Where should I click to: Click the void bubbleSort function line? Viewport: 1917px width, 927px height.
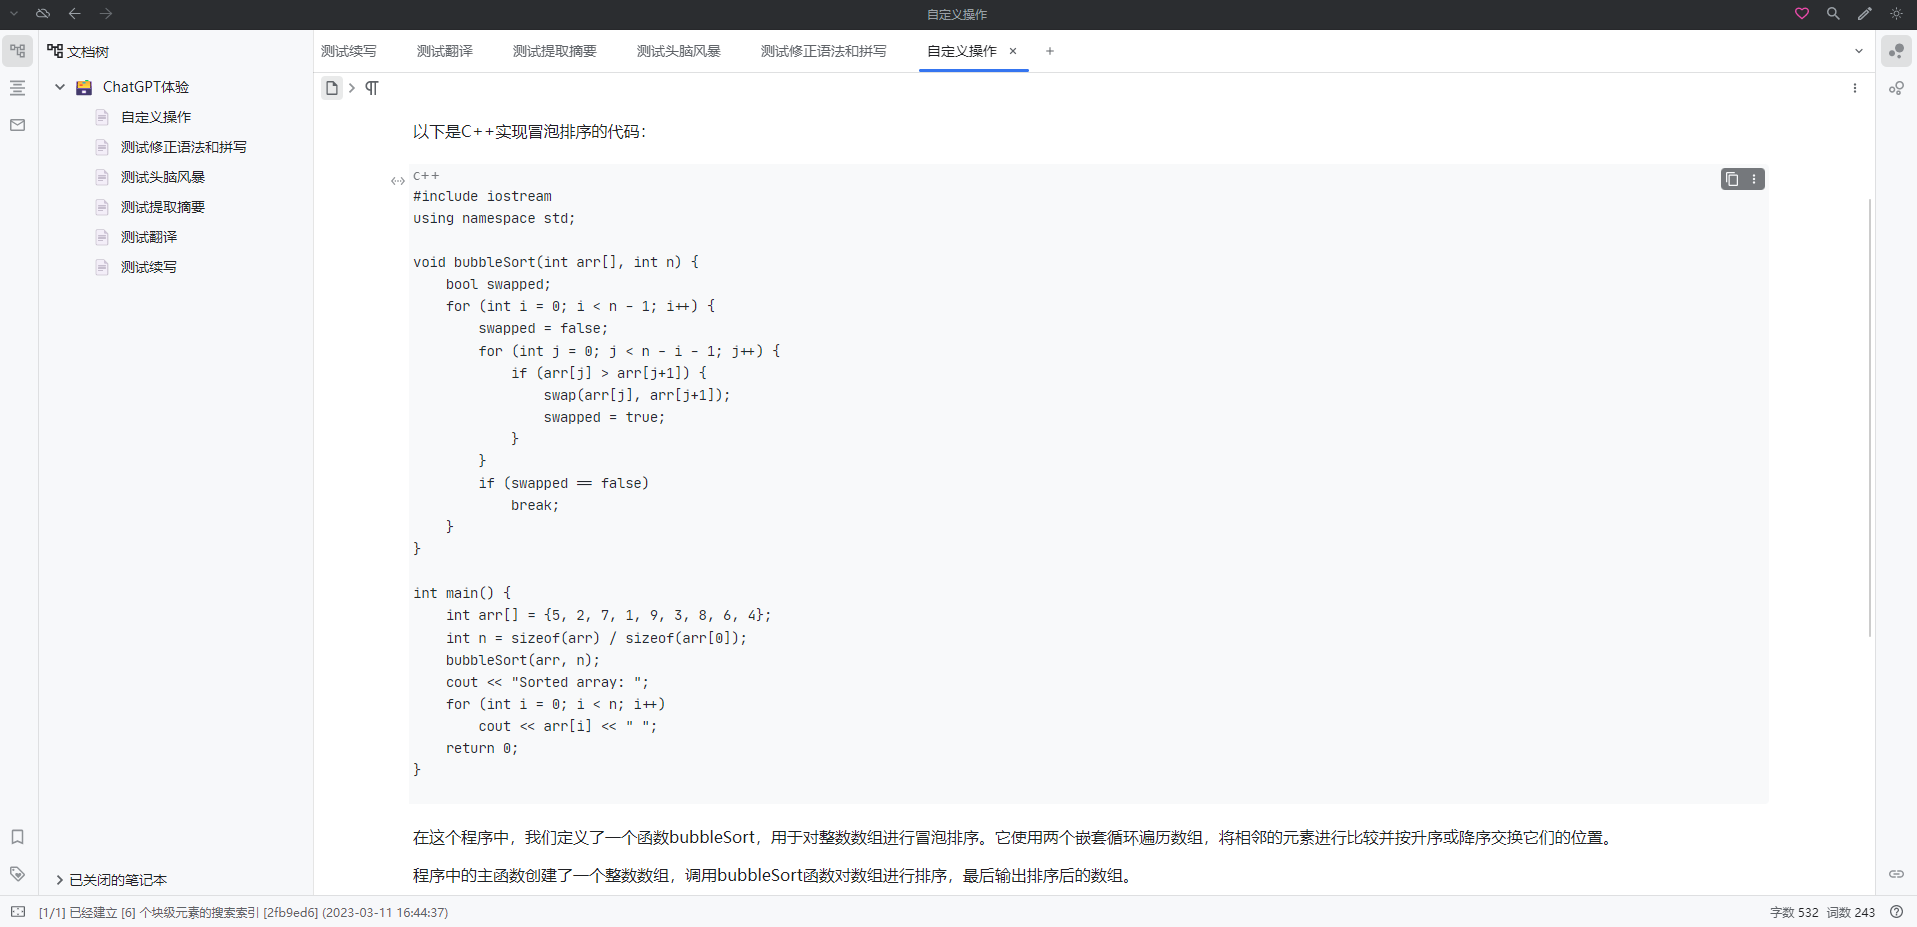(556, 262)
